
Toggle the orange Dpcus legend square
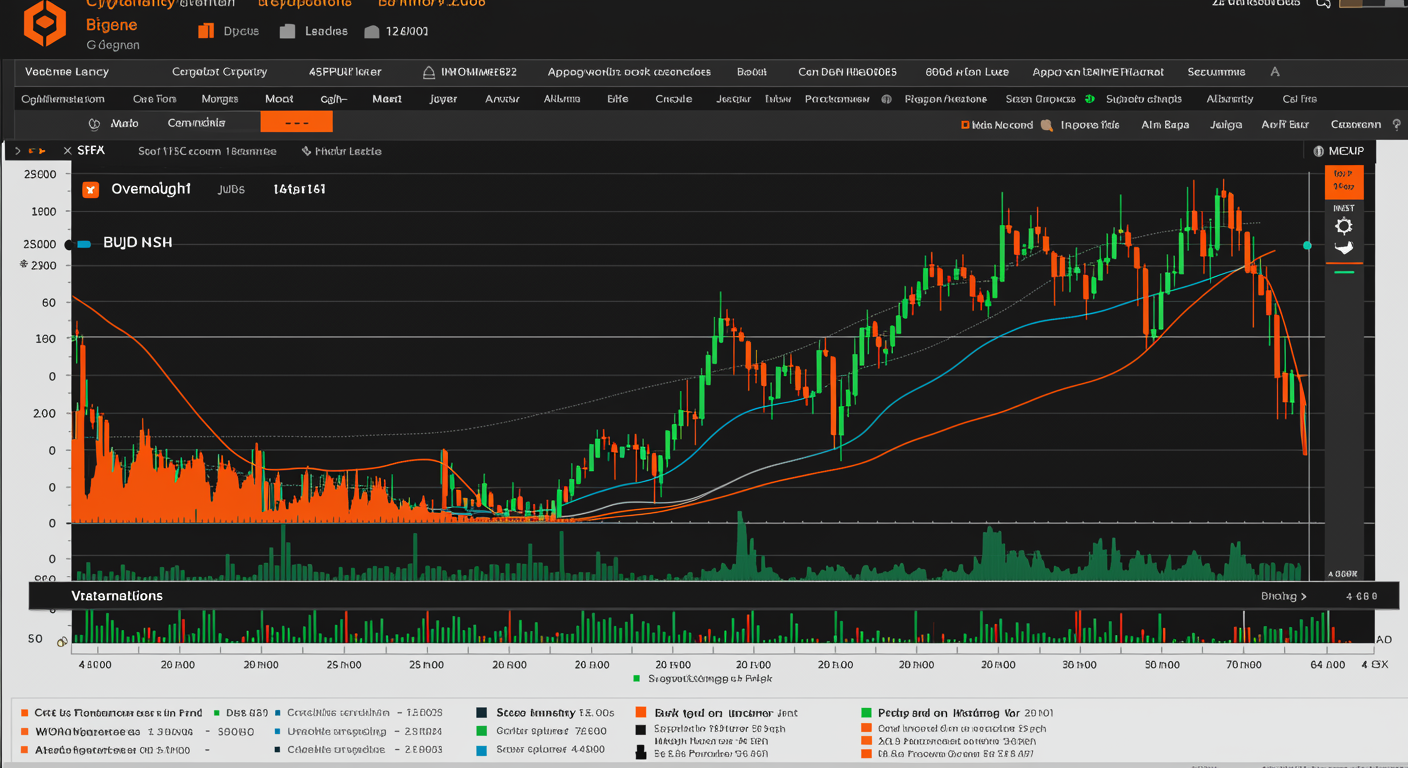[x=206, y=31]
